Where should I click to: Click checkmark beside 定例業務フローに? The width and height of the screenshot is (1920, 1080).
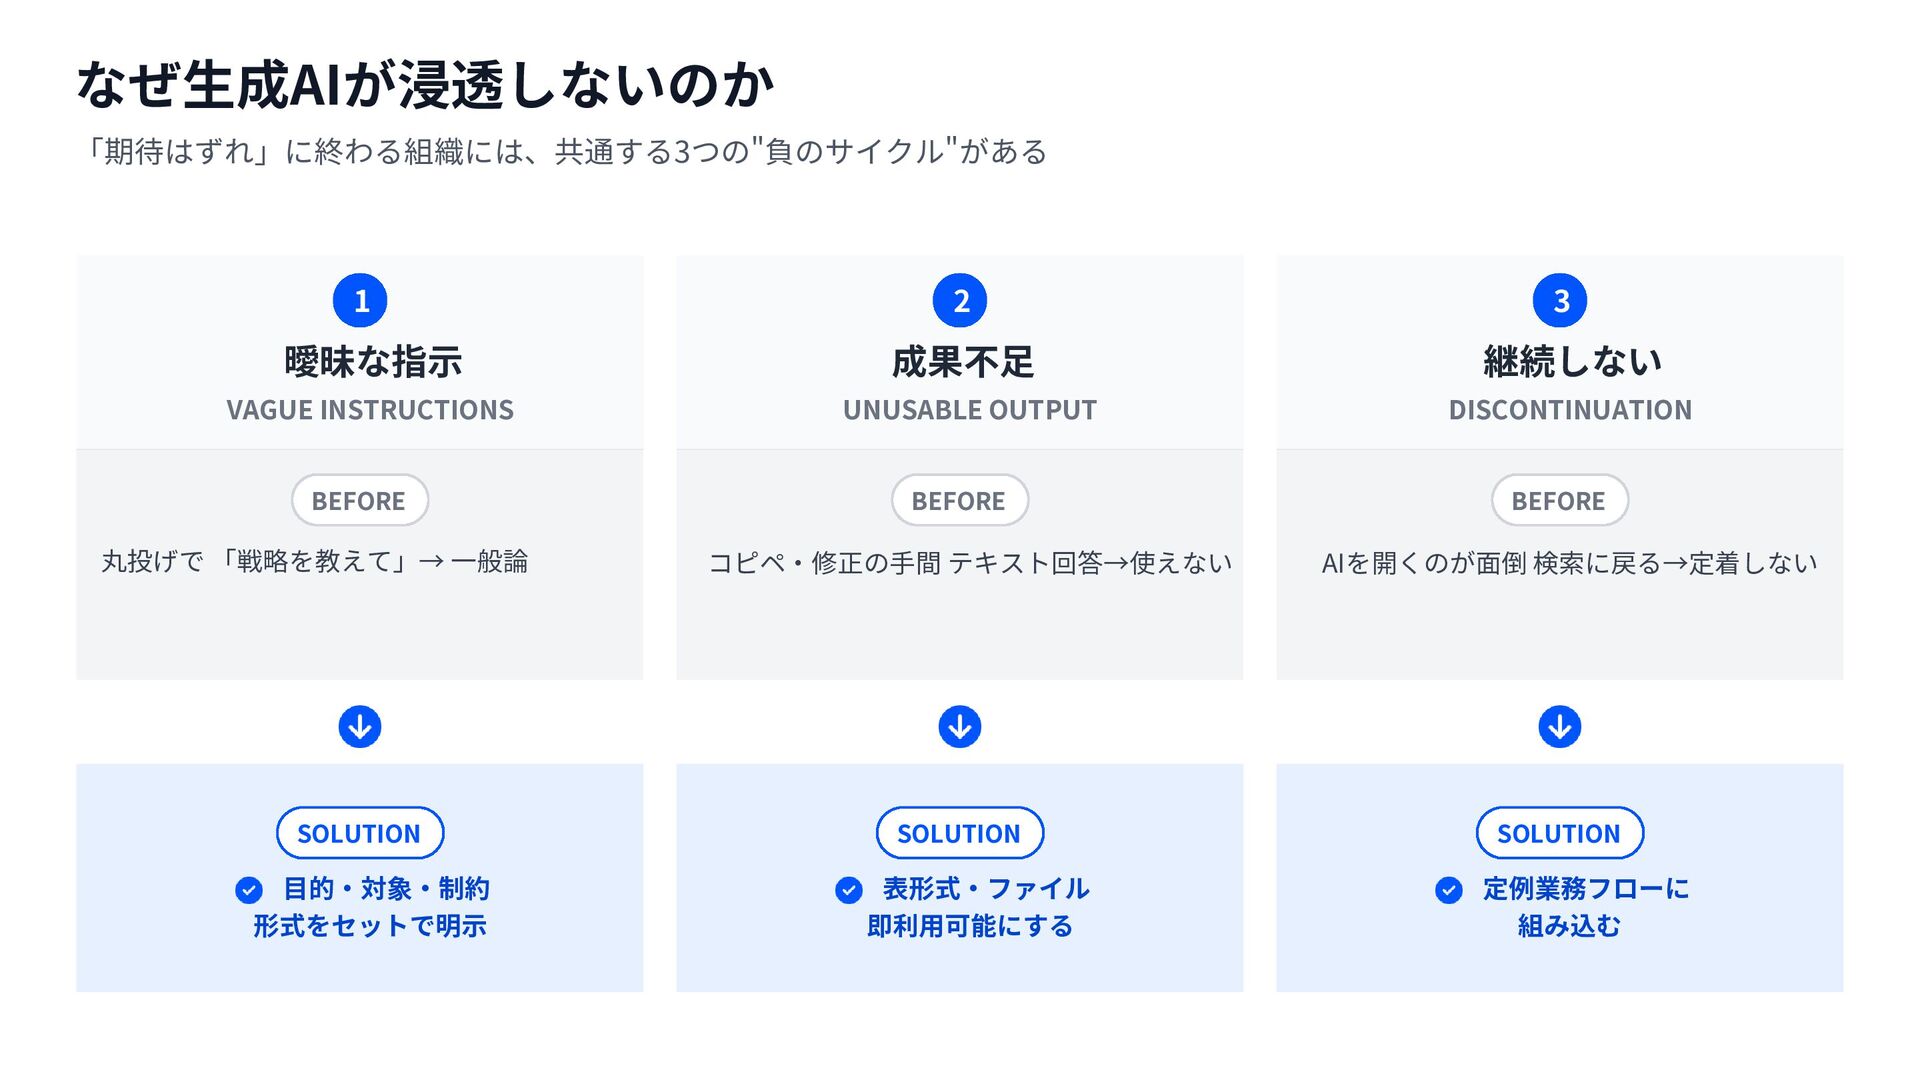coord(1449,890)
